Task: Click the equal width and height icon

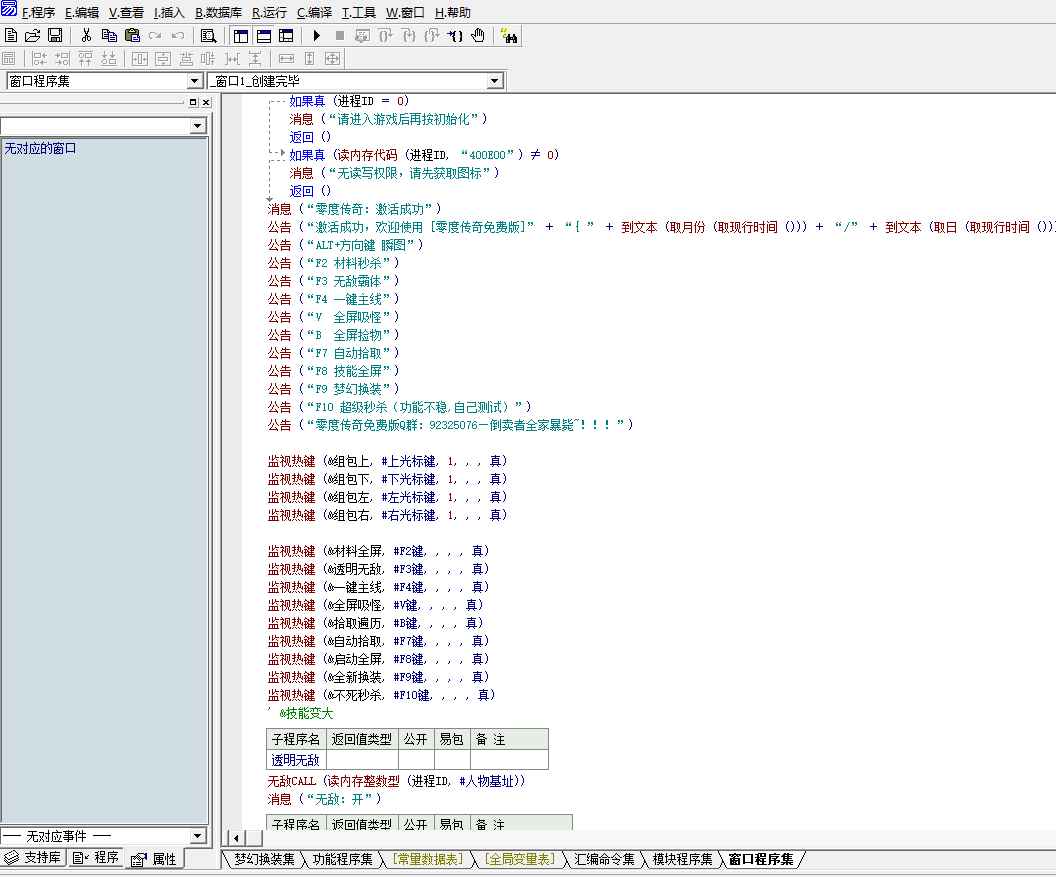Action: click(x=333, y=59)
